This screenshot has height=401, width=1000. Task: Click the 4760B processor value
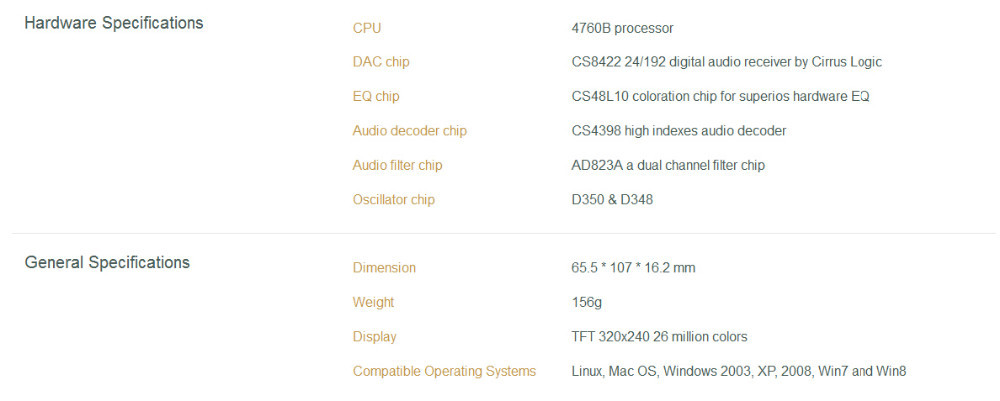click(622, 28)
